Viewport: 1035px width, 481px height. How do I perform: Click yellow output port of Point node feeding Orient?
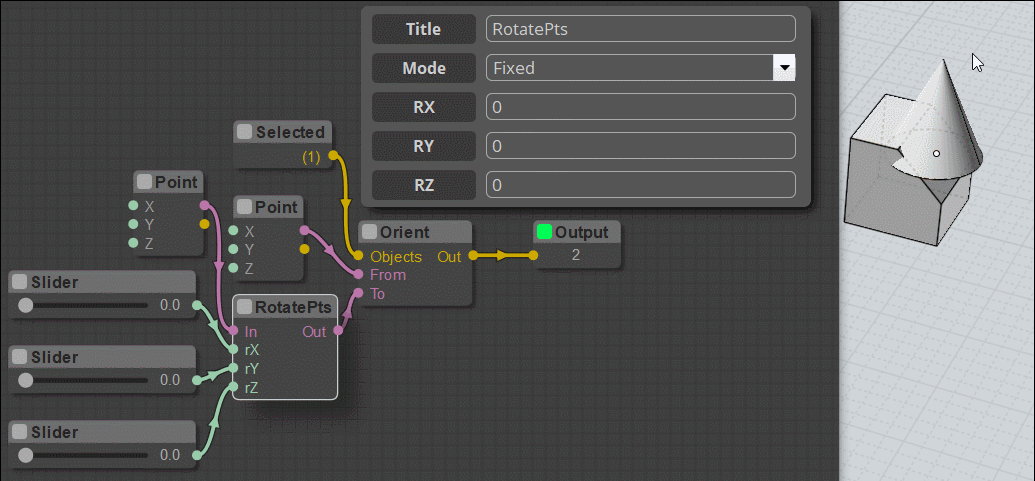pyautogui.click(x=304, y=249)
